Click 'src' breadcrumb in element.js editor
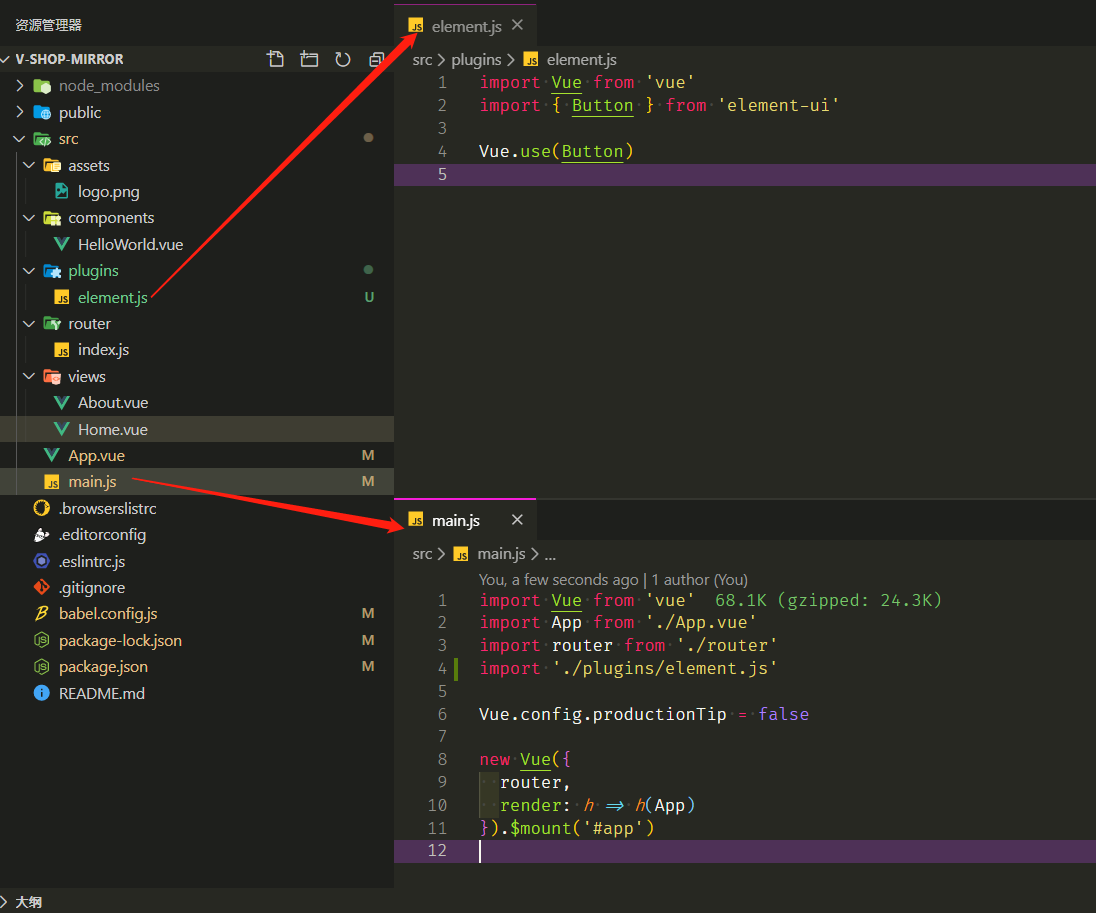The width and height of the screenshot is (1096, 913). (422, 60)
